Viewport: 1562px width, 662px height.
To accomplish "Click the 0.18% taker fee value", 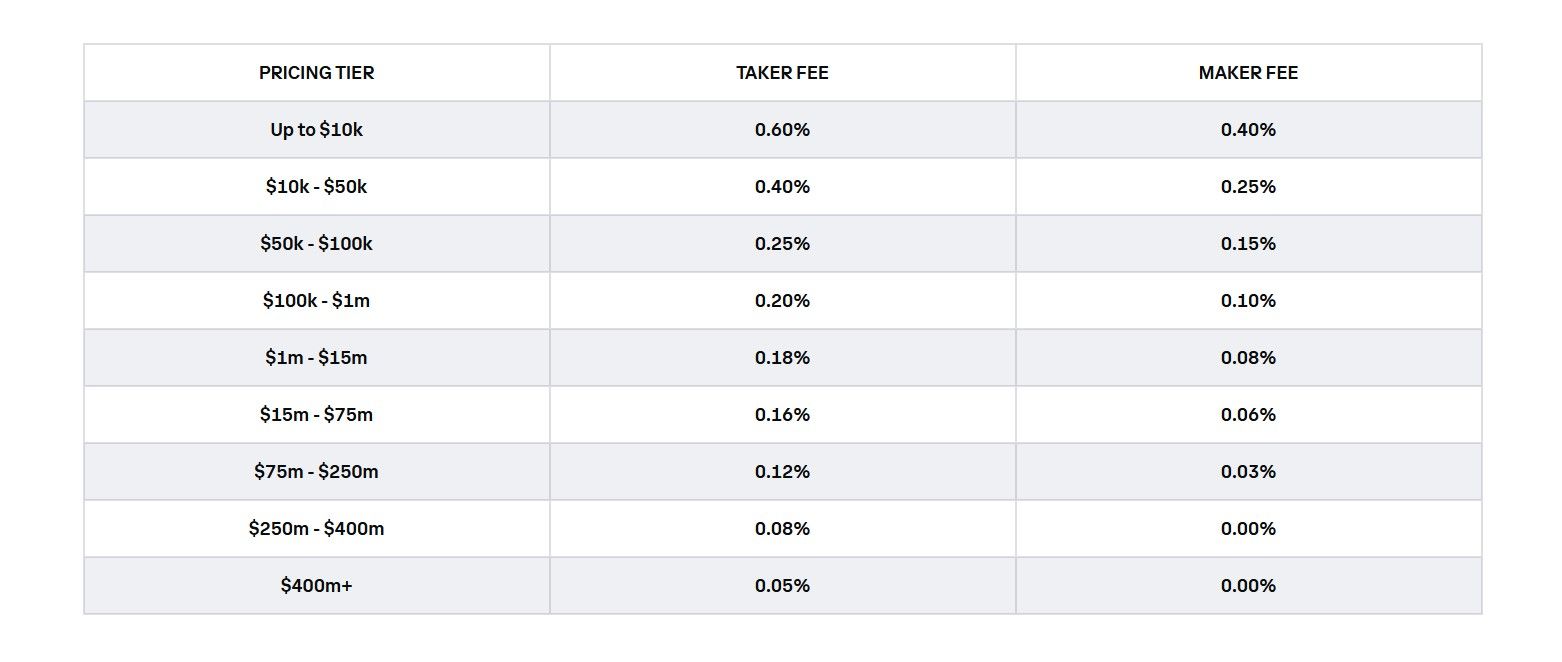I will pos(782,358).
